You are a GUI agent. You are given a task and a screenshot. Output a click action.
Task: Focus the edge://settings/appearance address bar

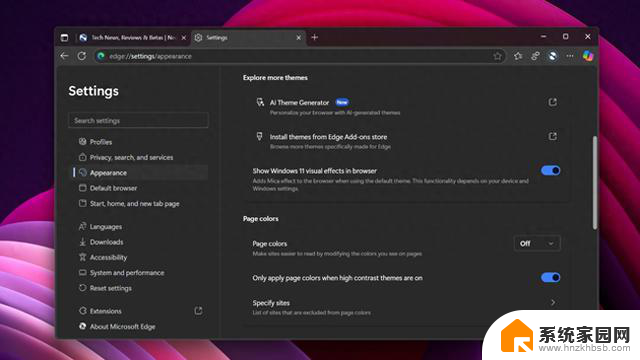[300, 56]
